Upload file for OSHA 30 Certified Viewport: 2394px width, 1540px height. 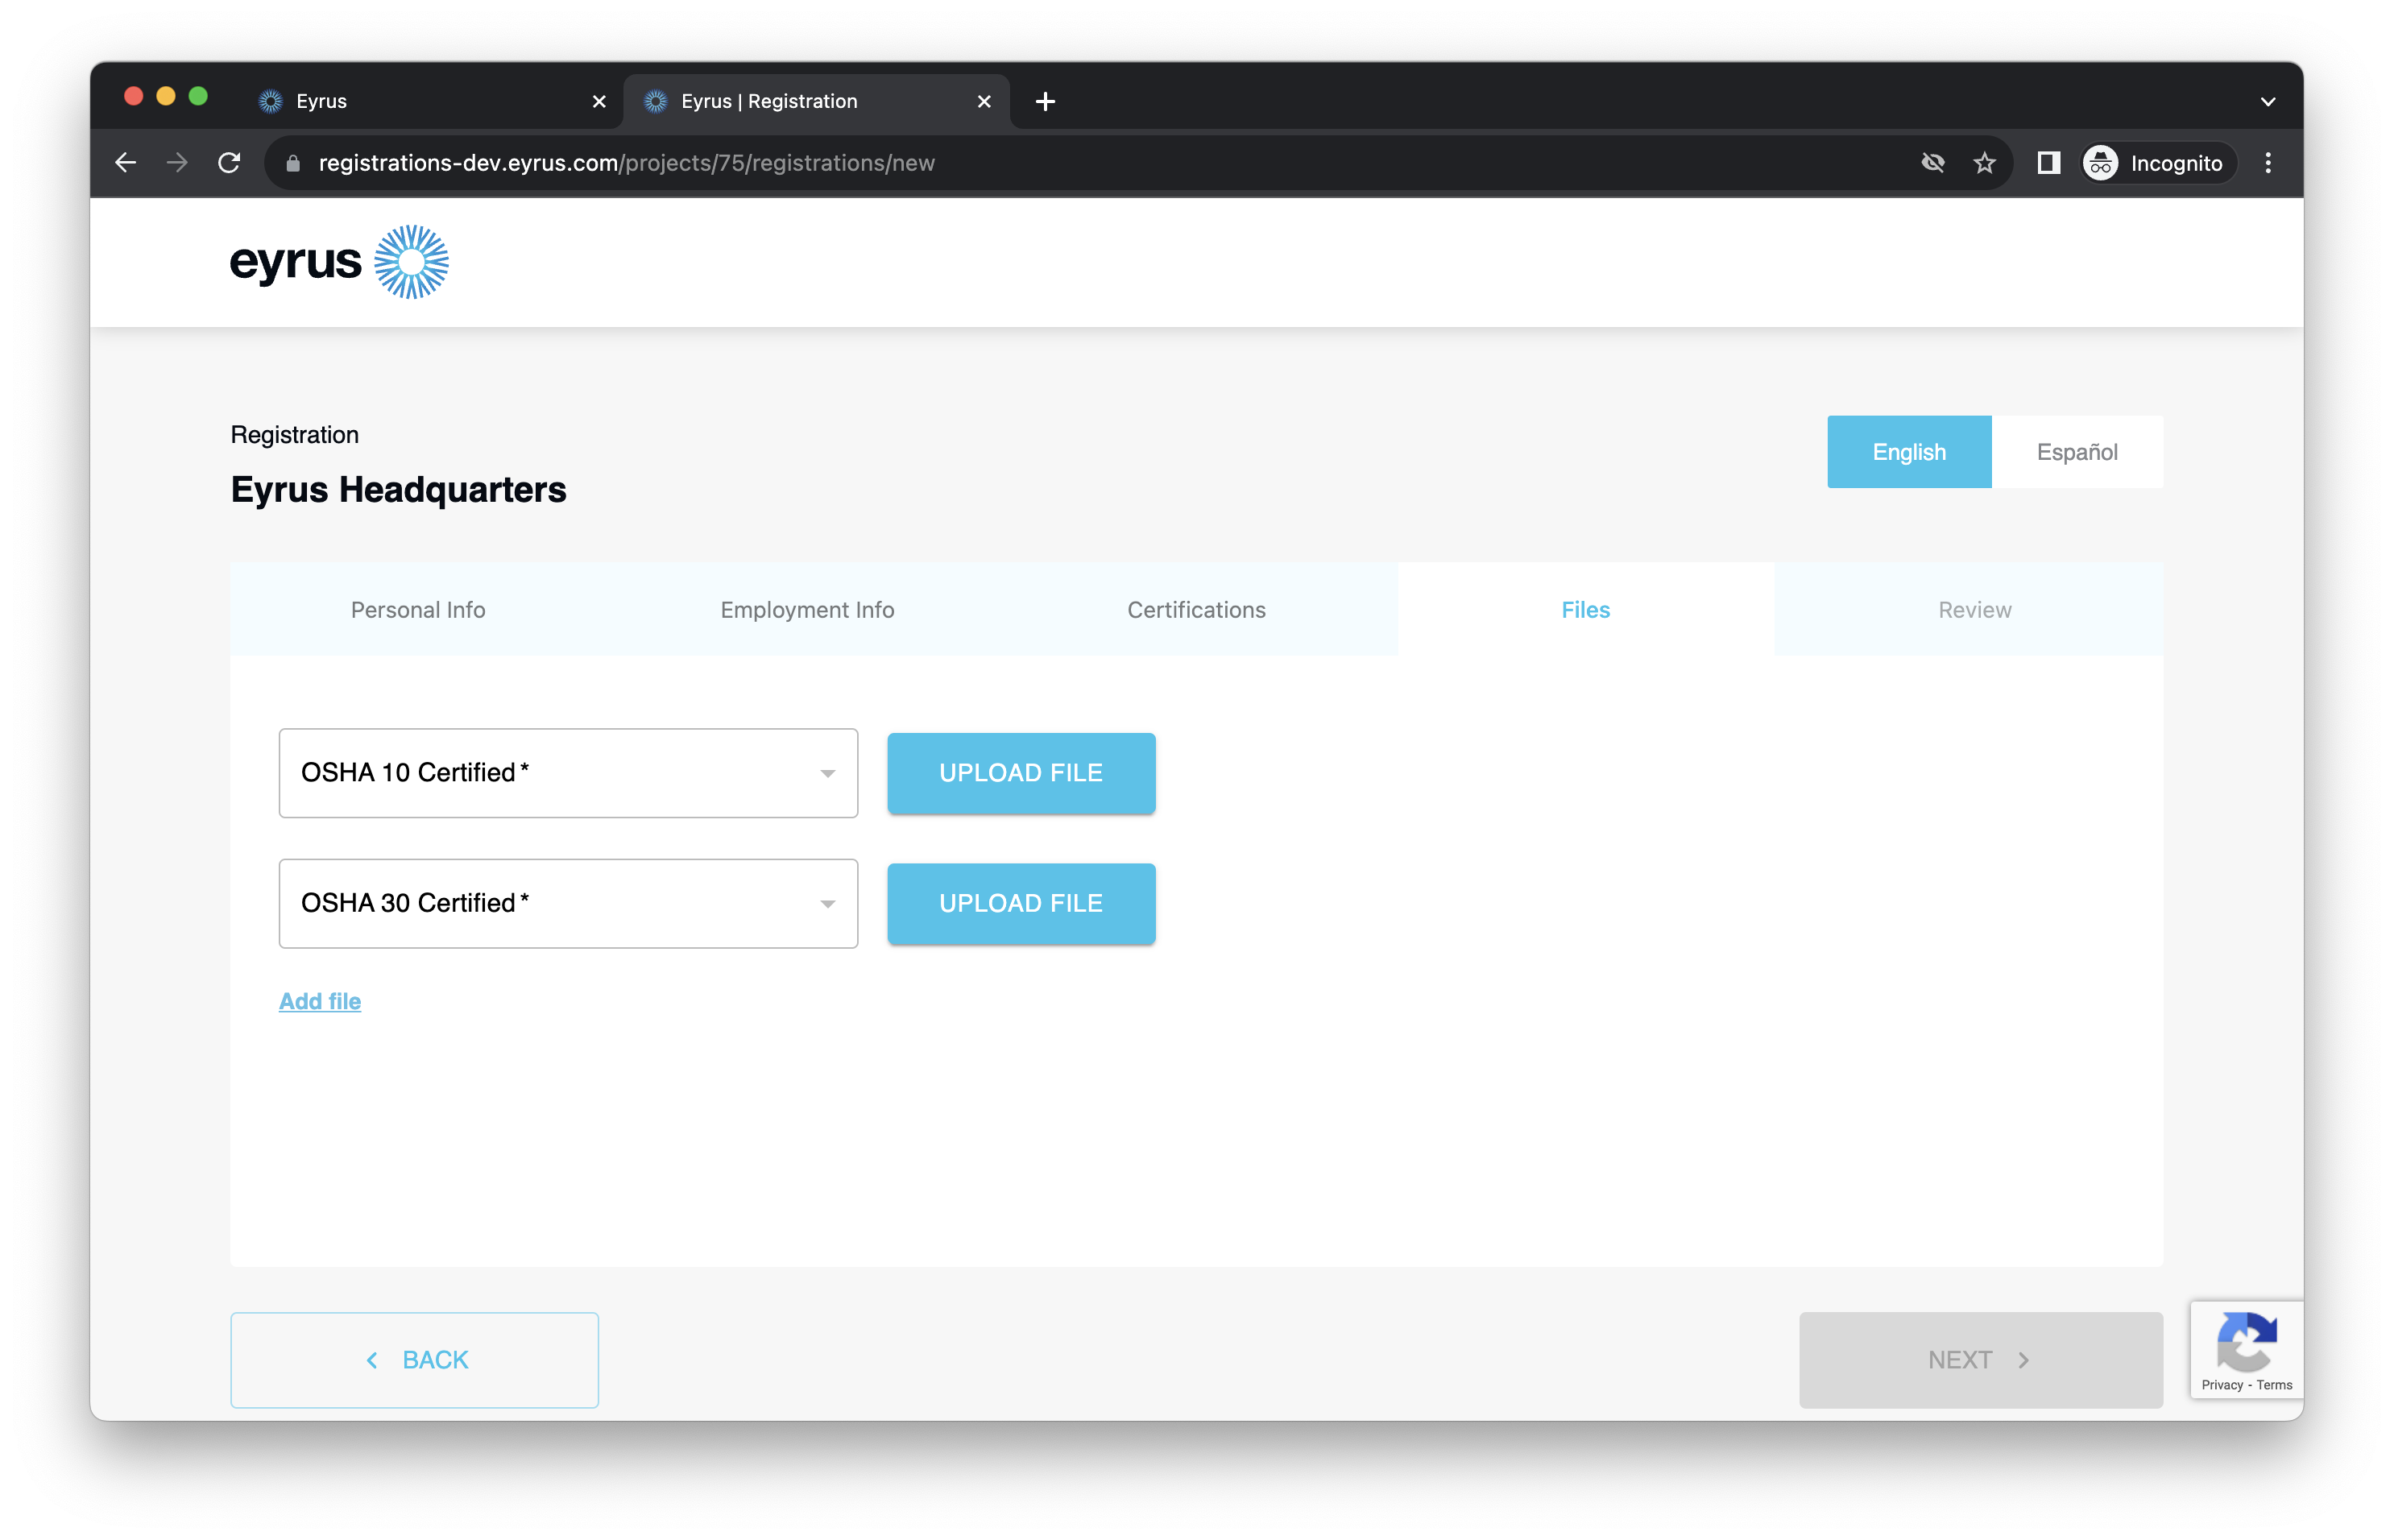[x=1021, y=903]
